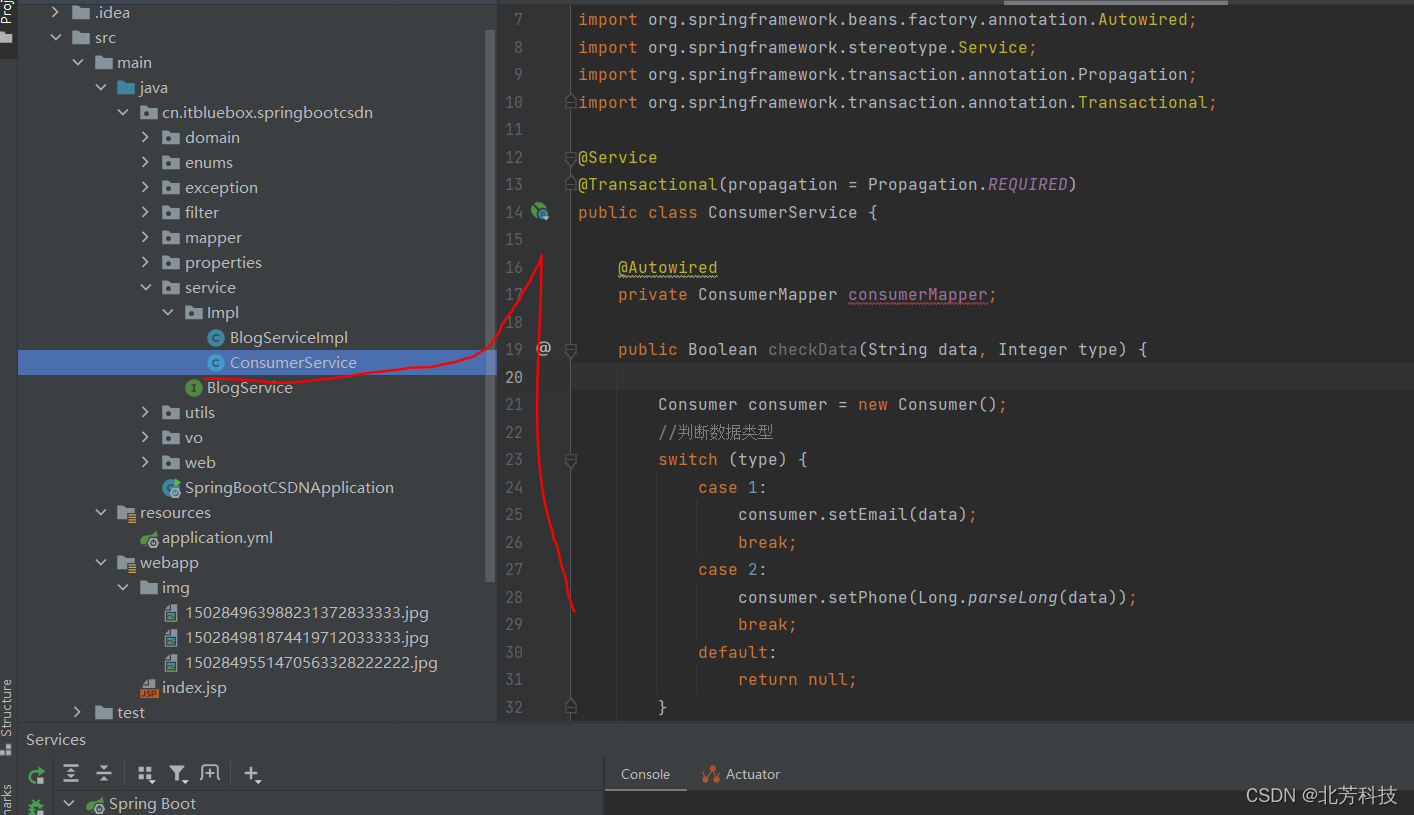Click the BlogService interface icon
The image size is (1414, 815).
tap(194, 388)
